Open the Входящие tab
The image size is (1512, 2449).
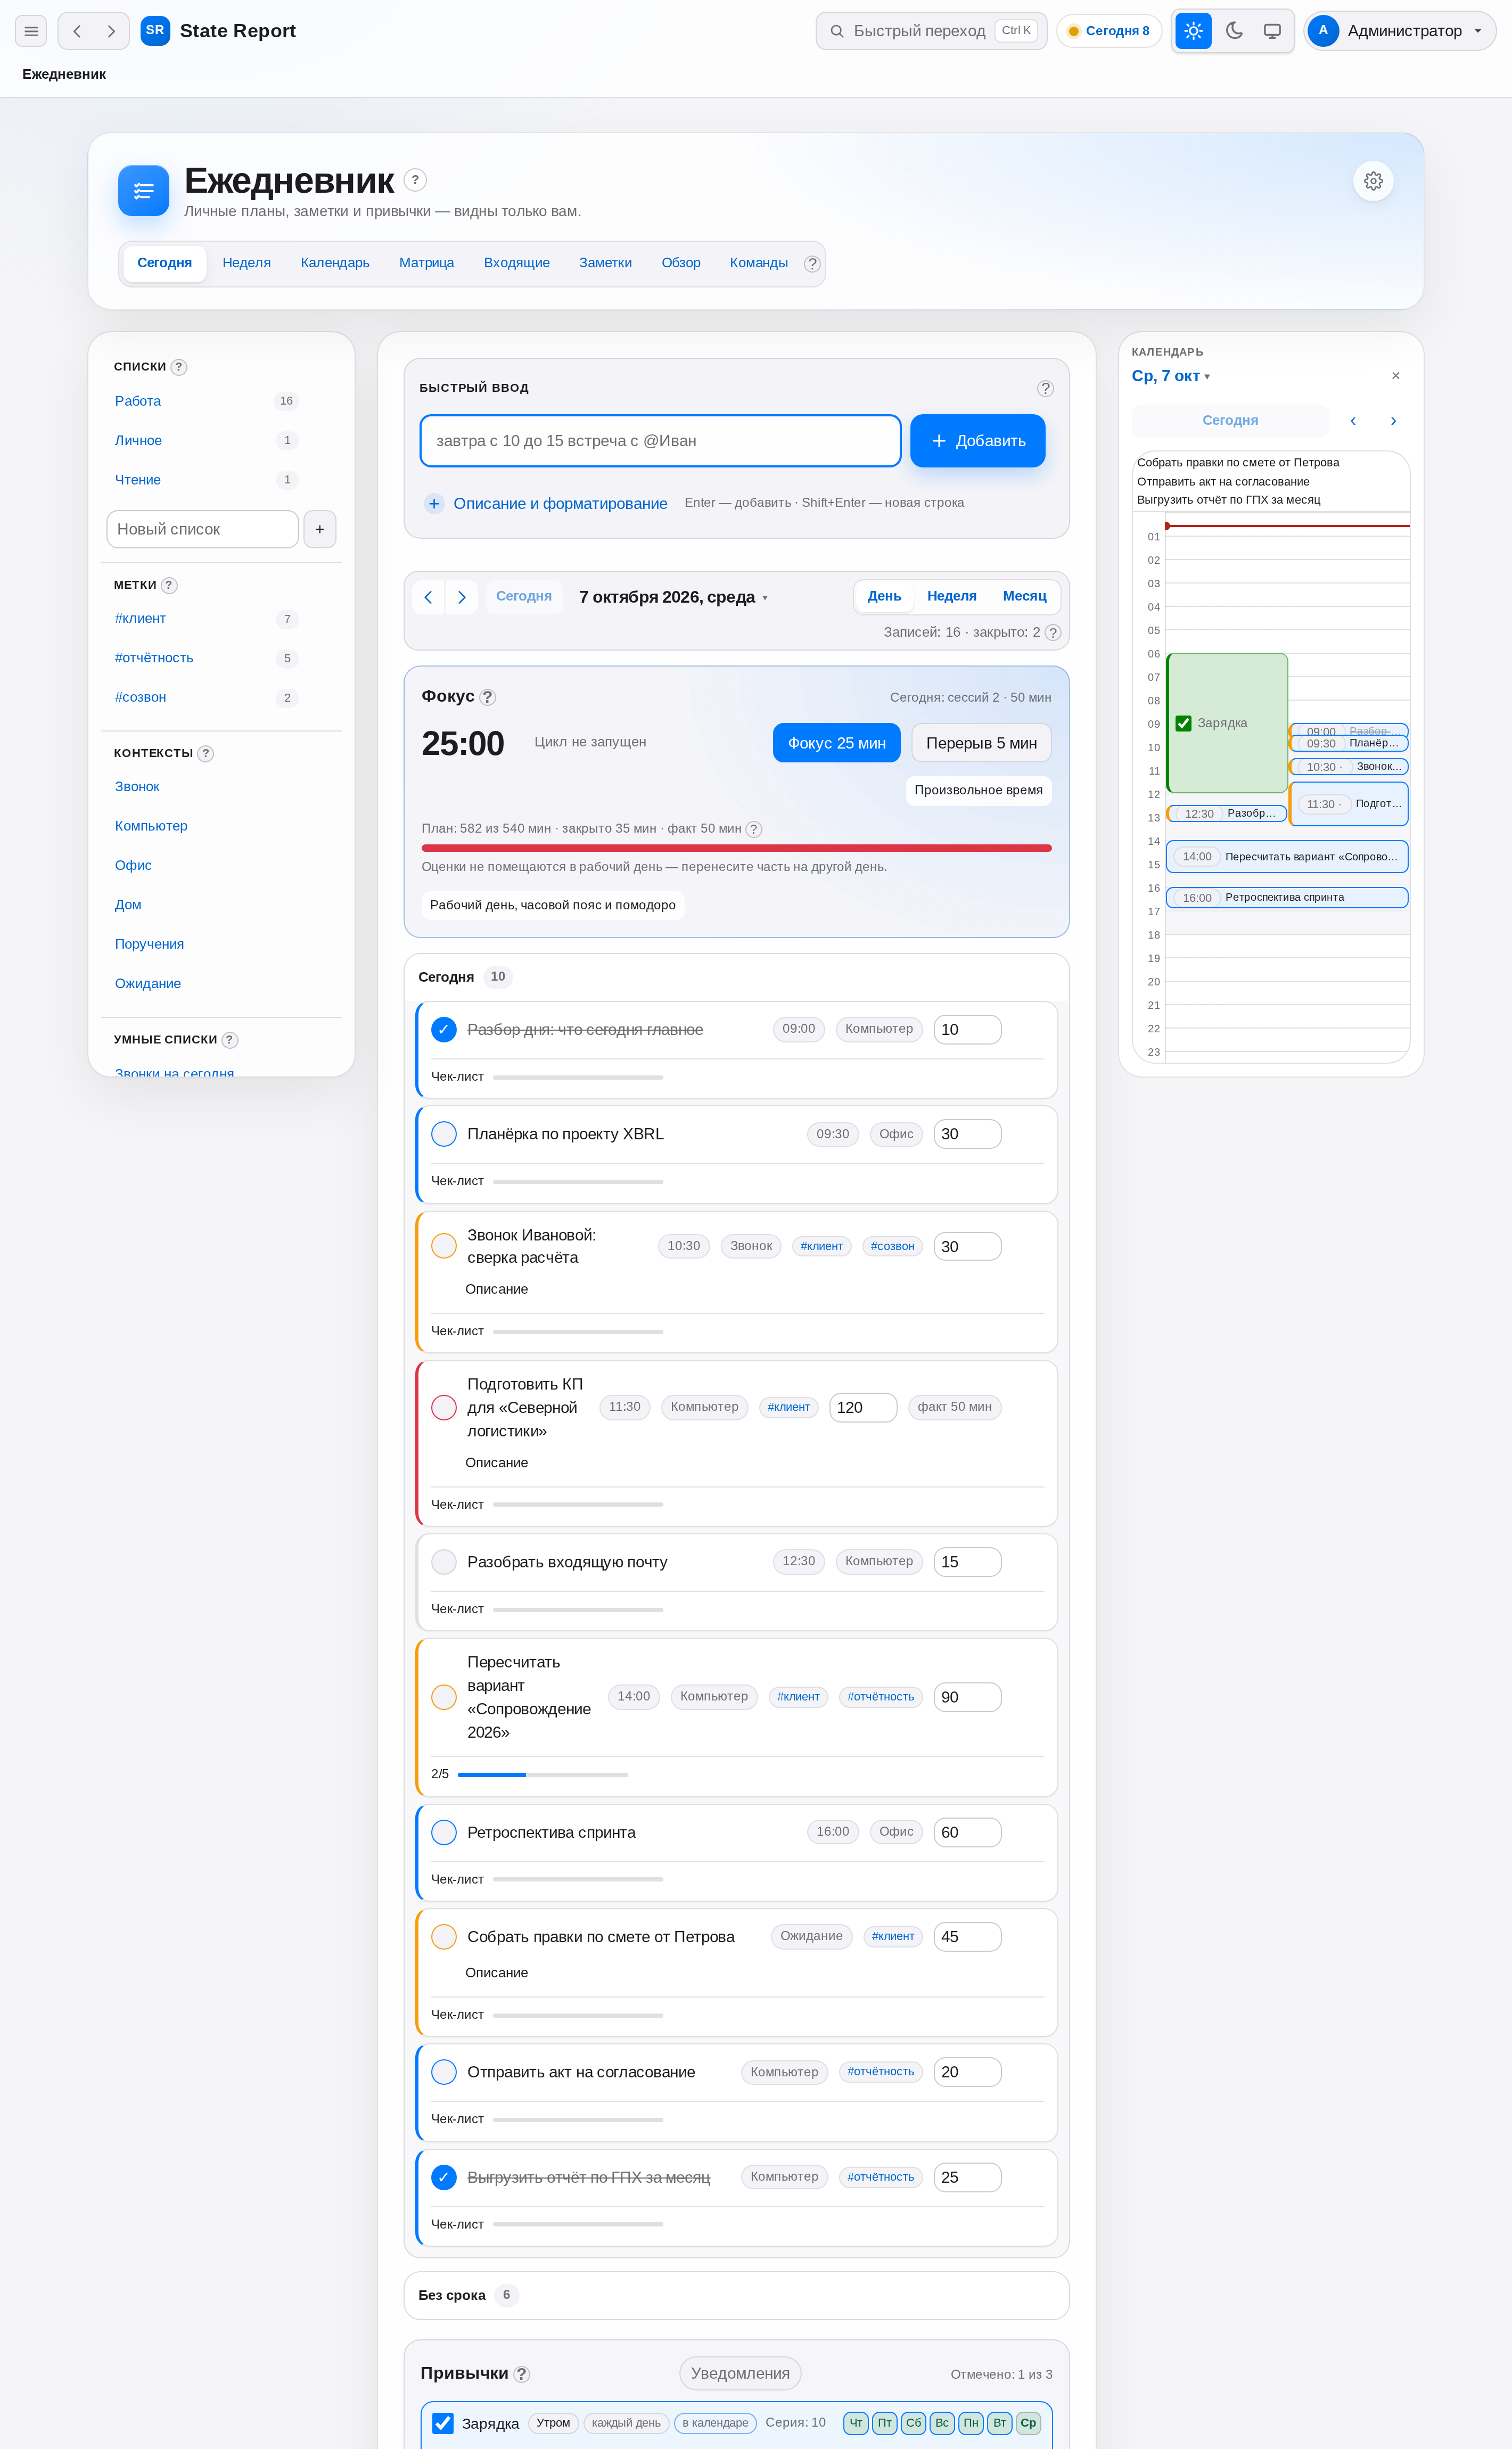click(x=517, y=263)
